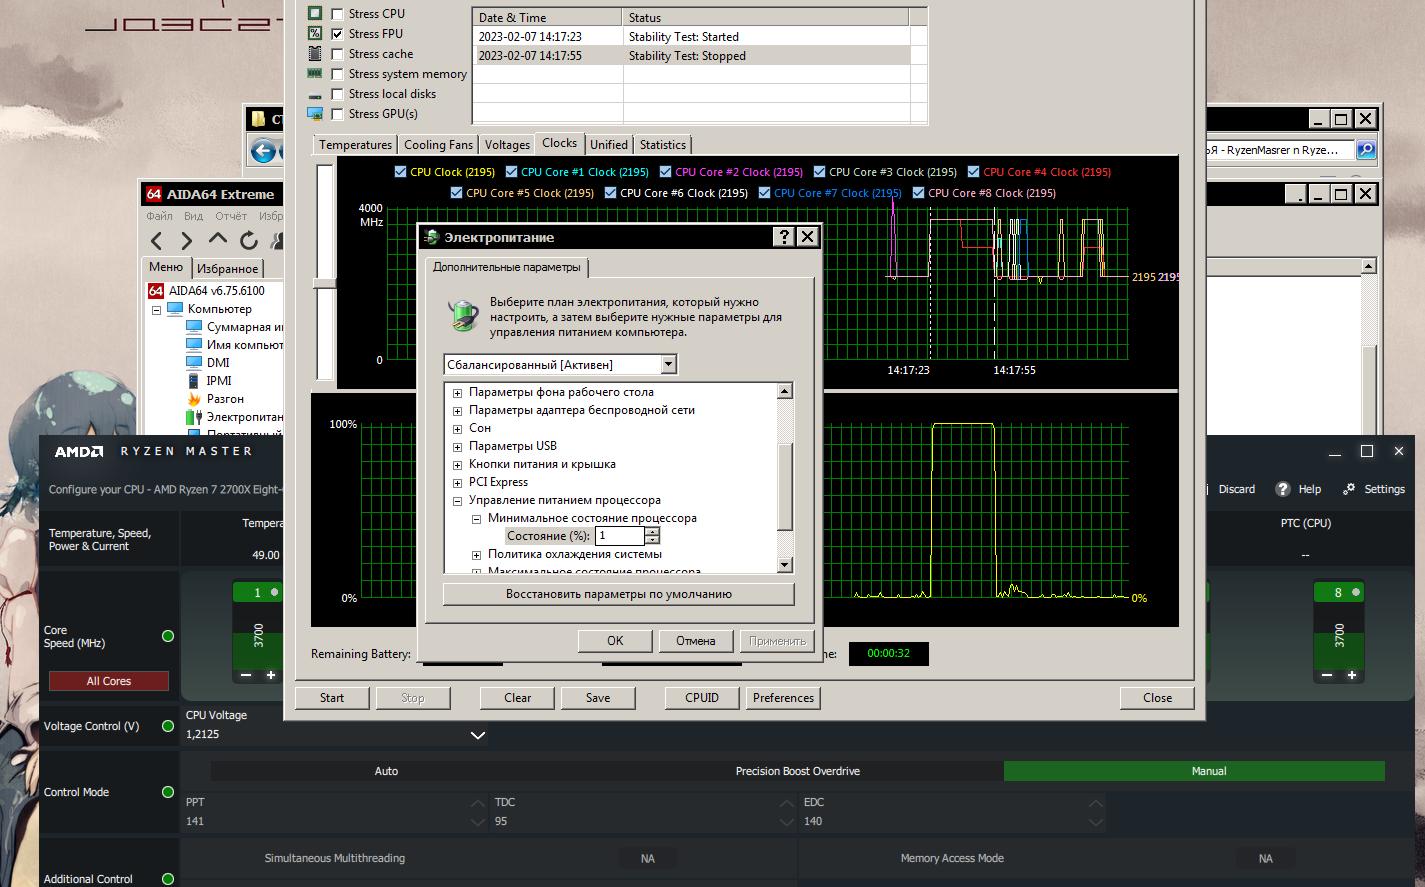
Task: Open Ryzen Master Help question mark
Action: pyautogui.click(x=1283, y=489)
